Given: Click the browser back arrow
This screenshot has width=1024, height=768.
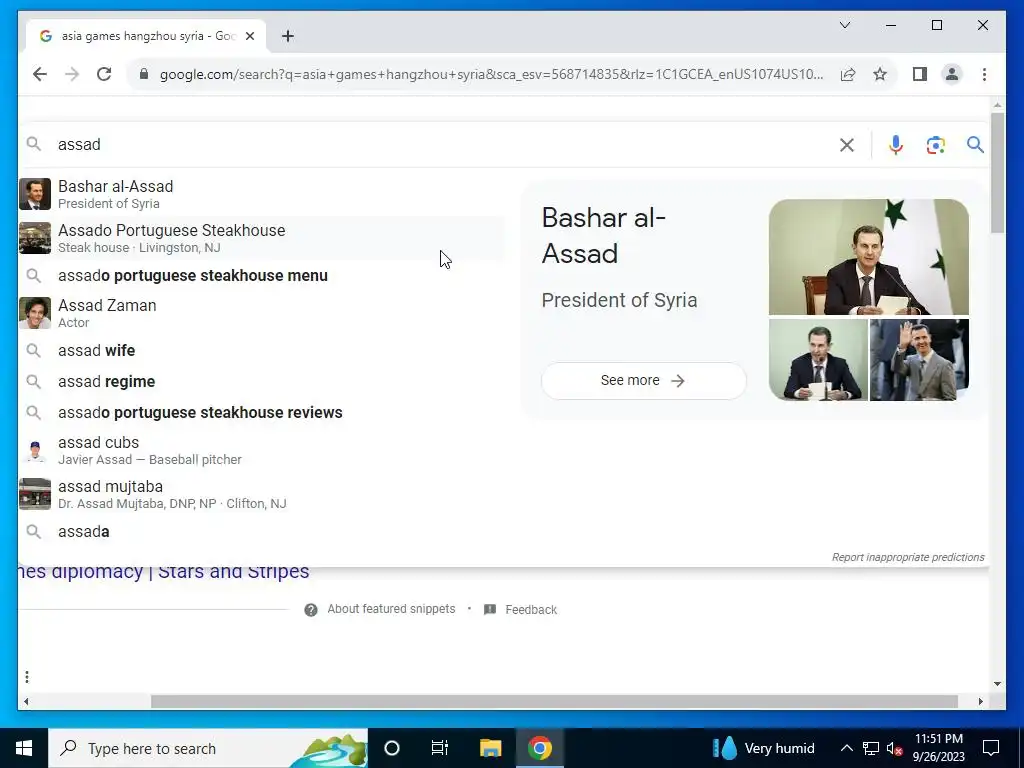Looking at the screenshot, I should click(x=40, y=74).
